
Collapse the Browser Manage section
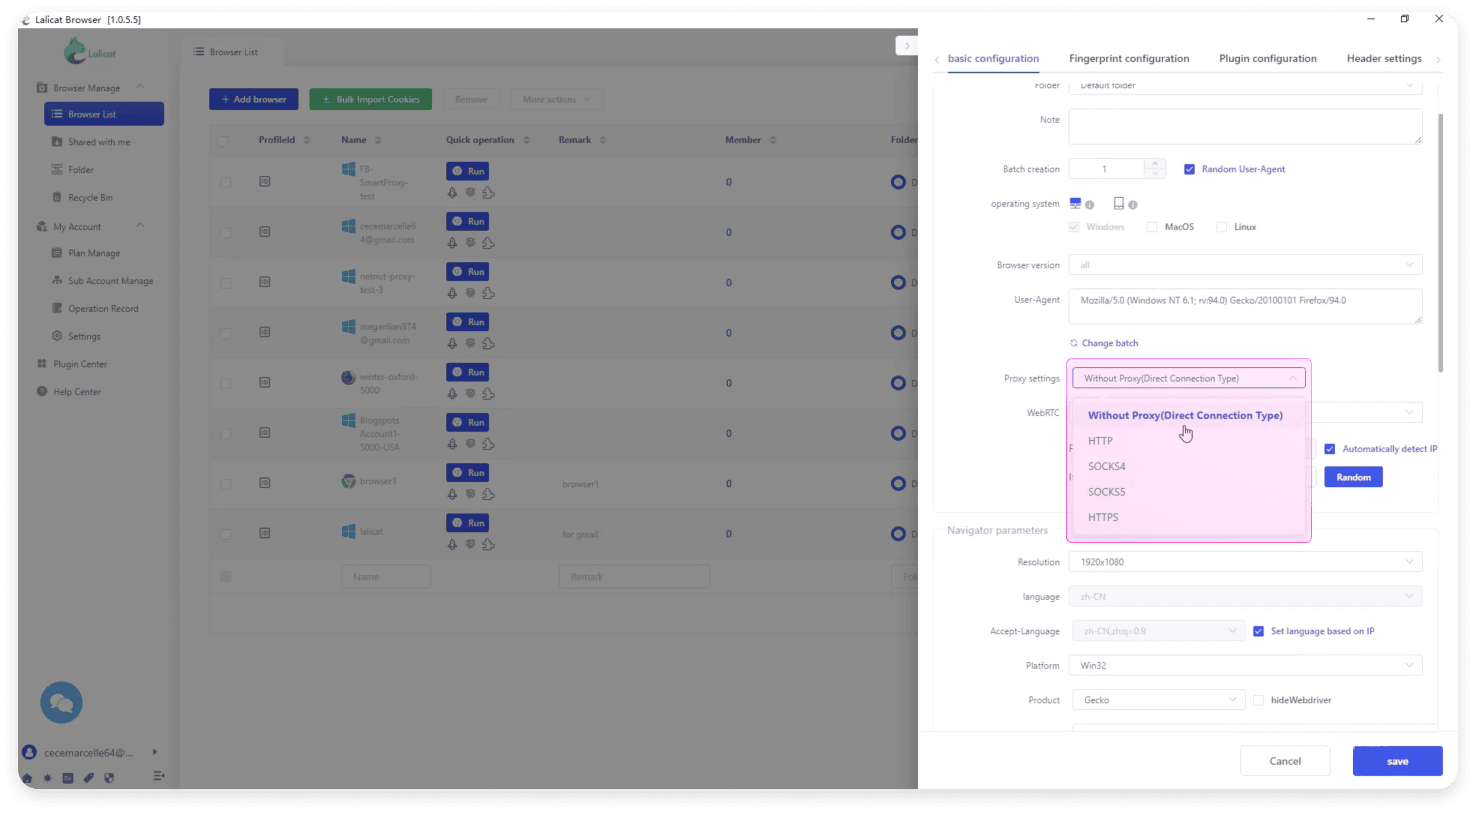tap(140, 87)
